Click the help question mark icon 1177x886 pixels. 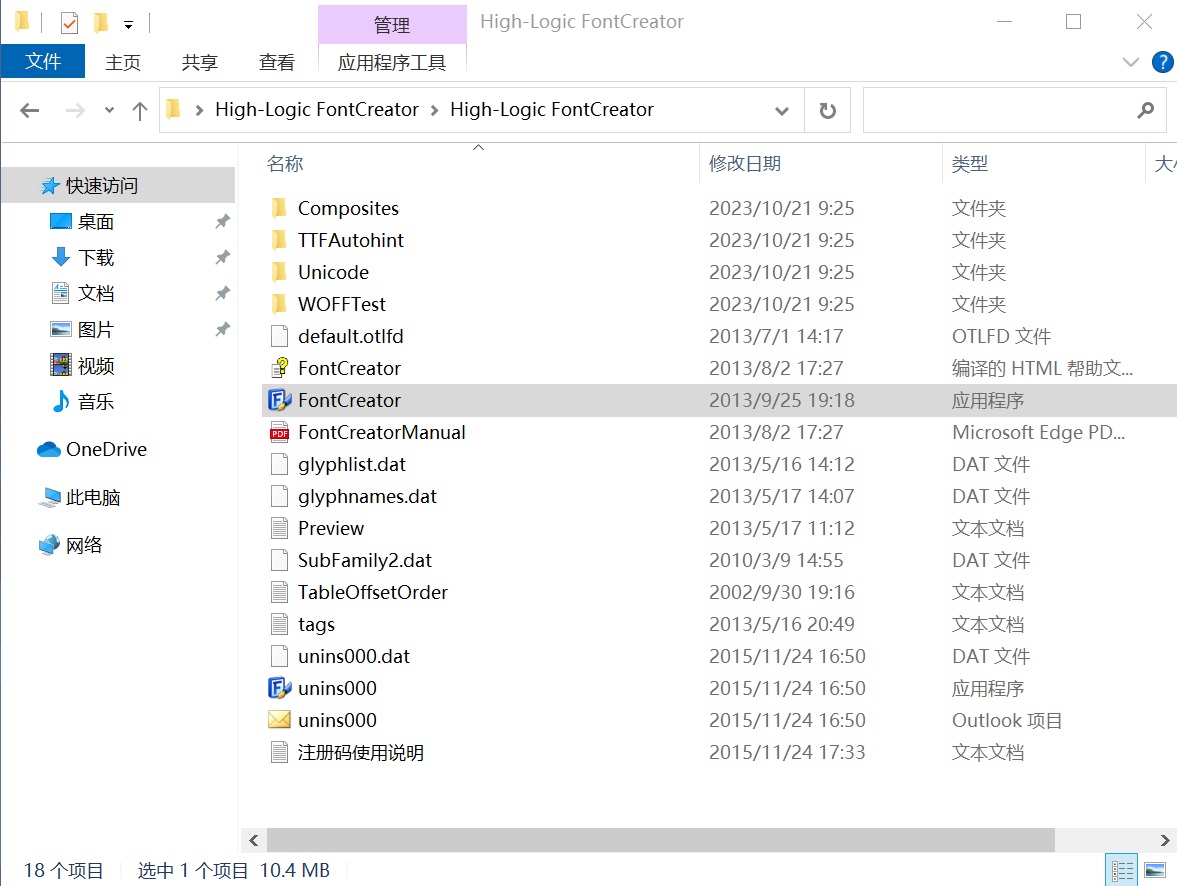point(1162,62)
